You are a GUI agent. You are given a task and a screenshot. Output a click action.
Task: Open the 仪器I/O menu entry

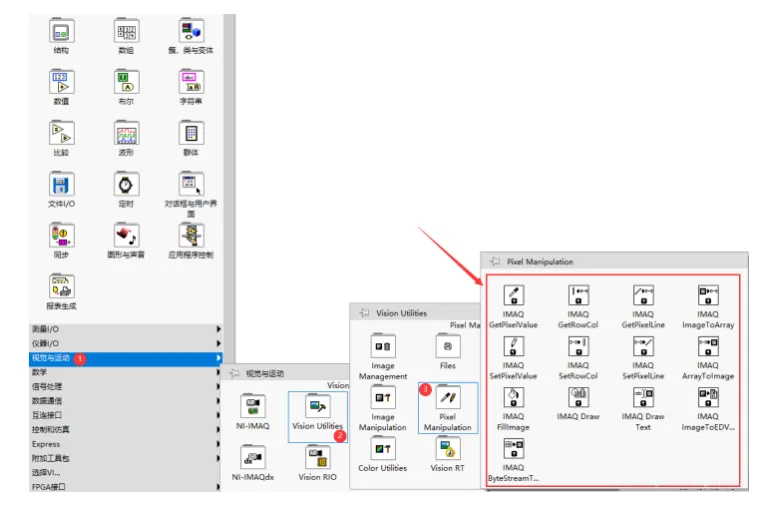[x=126, y=343]
